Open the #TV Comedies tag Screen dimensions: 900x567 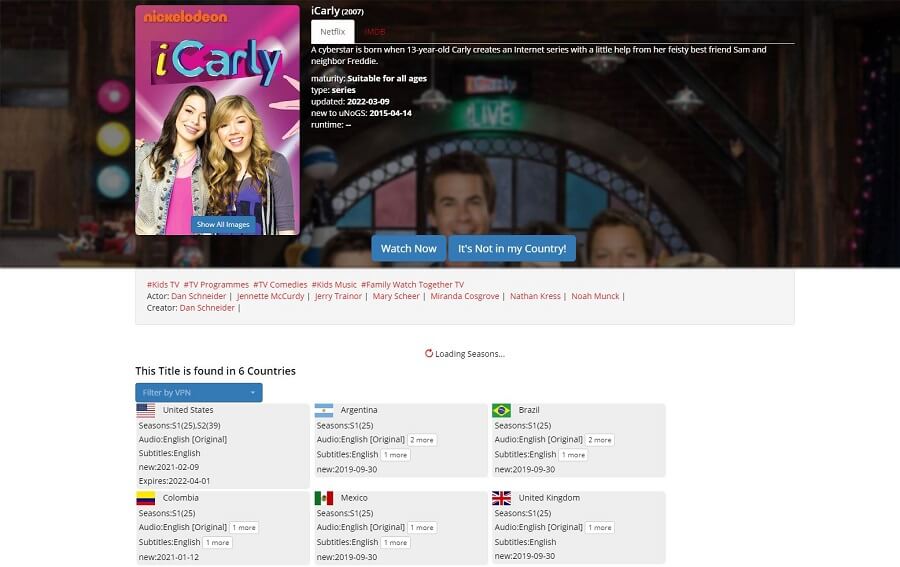pos(280,285)
